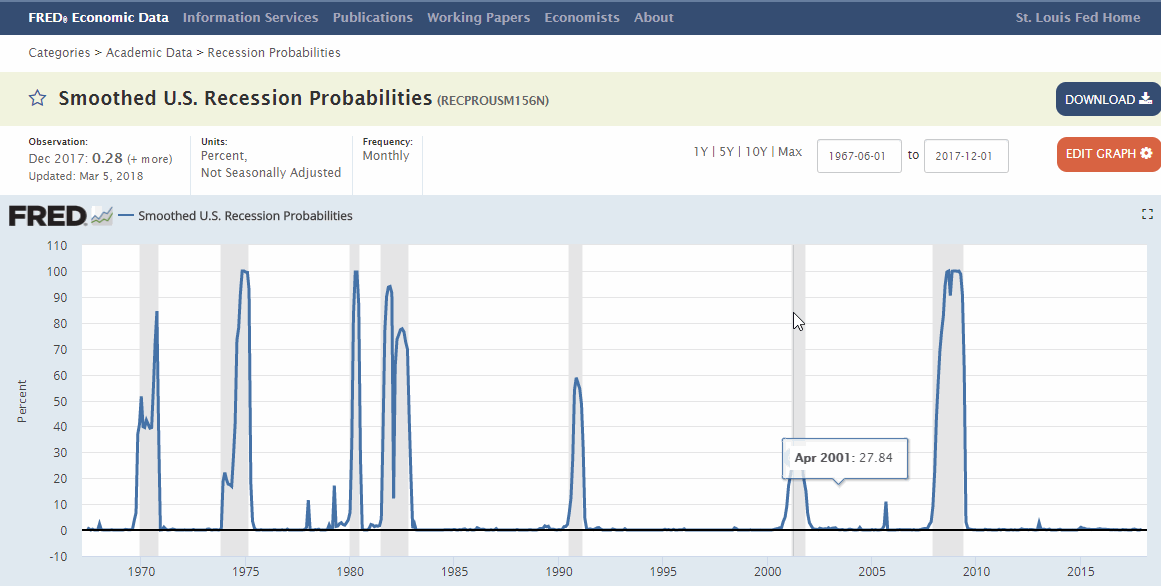Open Information Services menu
The height and width of the screenshot is (586, 1161).
pyautogui.click(x=250, y=17)
